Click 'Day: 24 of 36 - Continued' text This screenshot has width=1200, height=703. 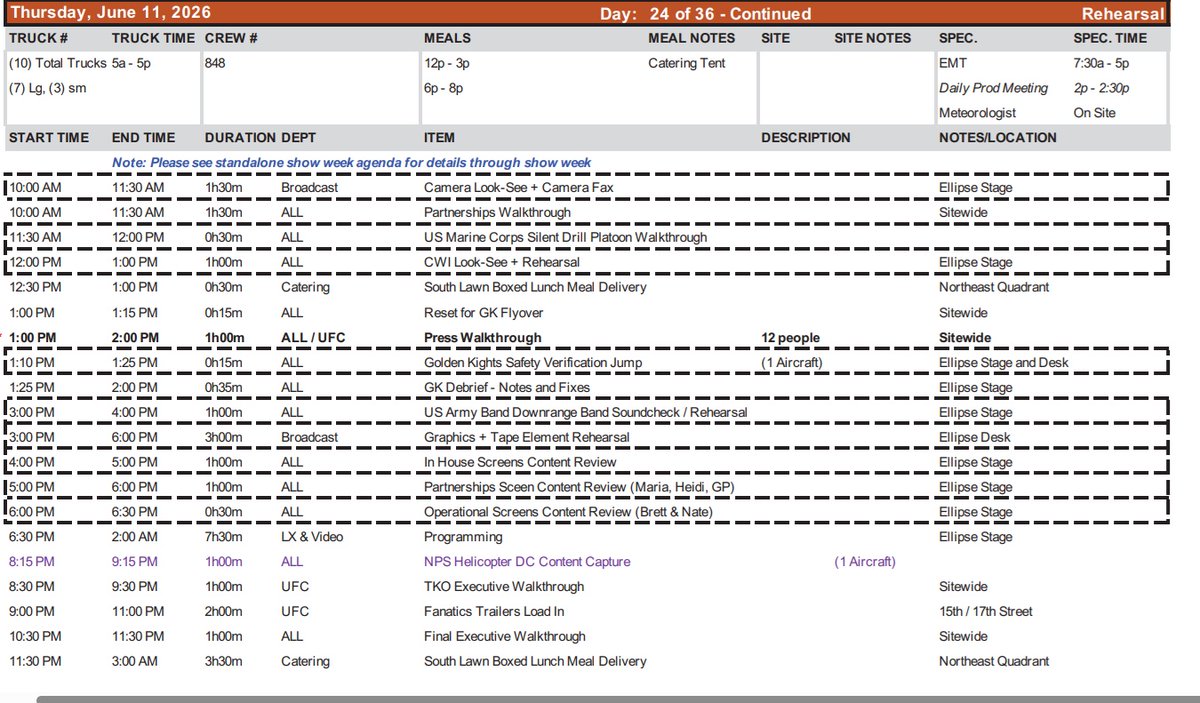[705, 14]
